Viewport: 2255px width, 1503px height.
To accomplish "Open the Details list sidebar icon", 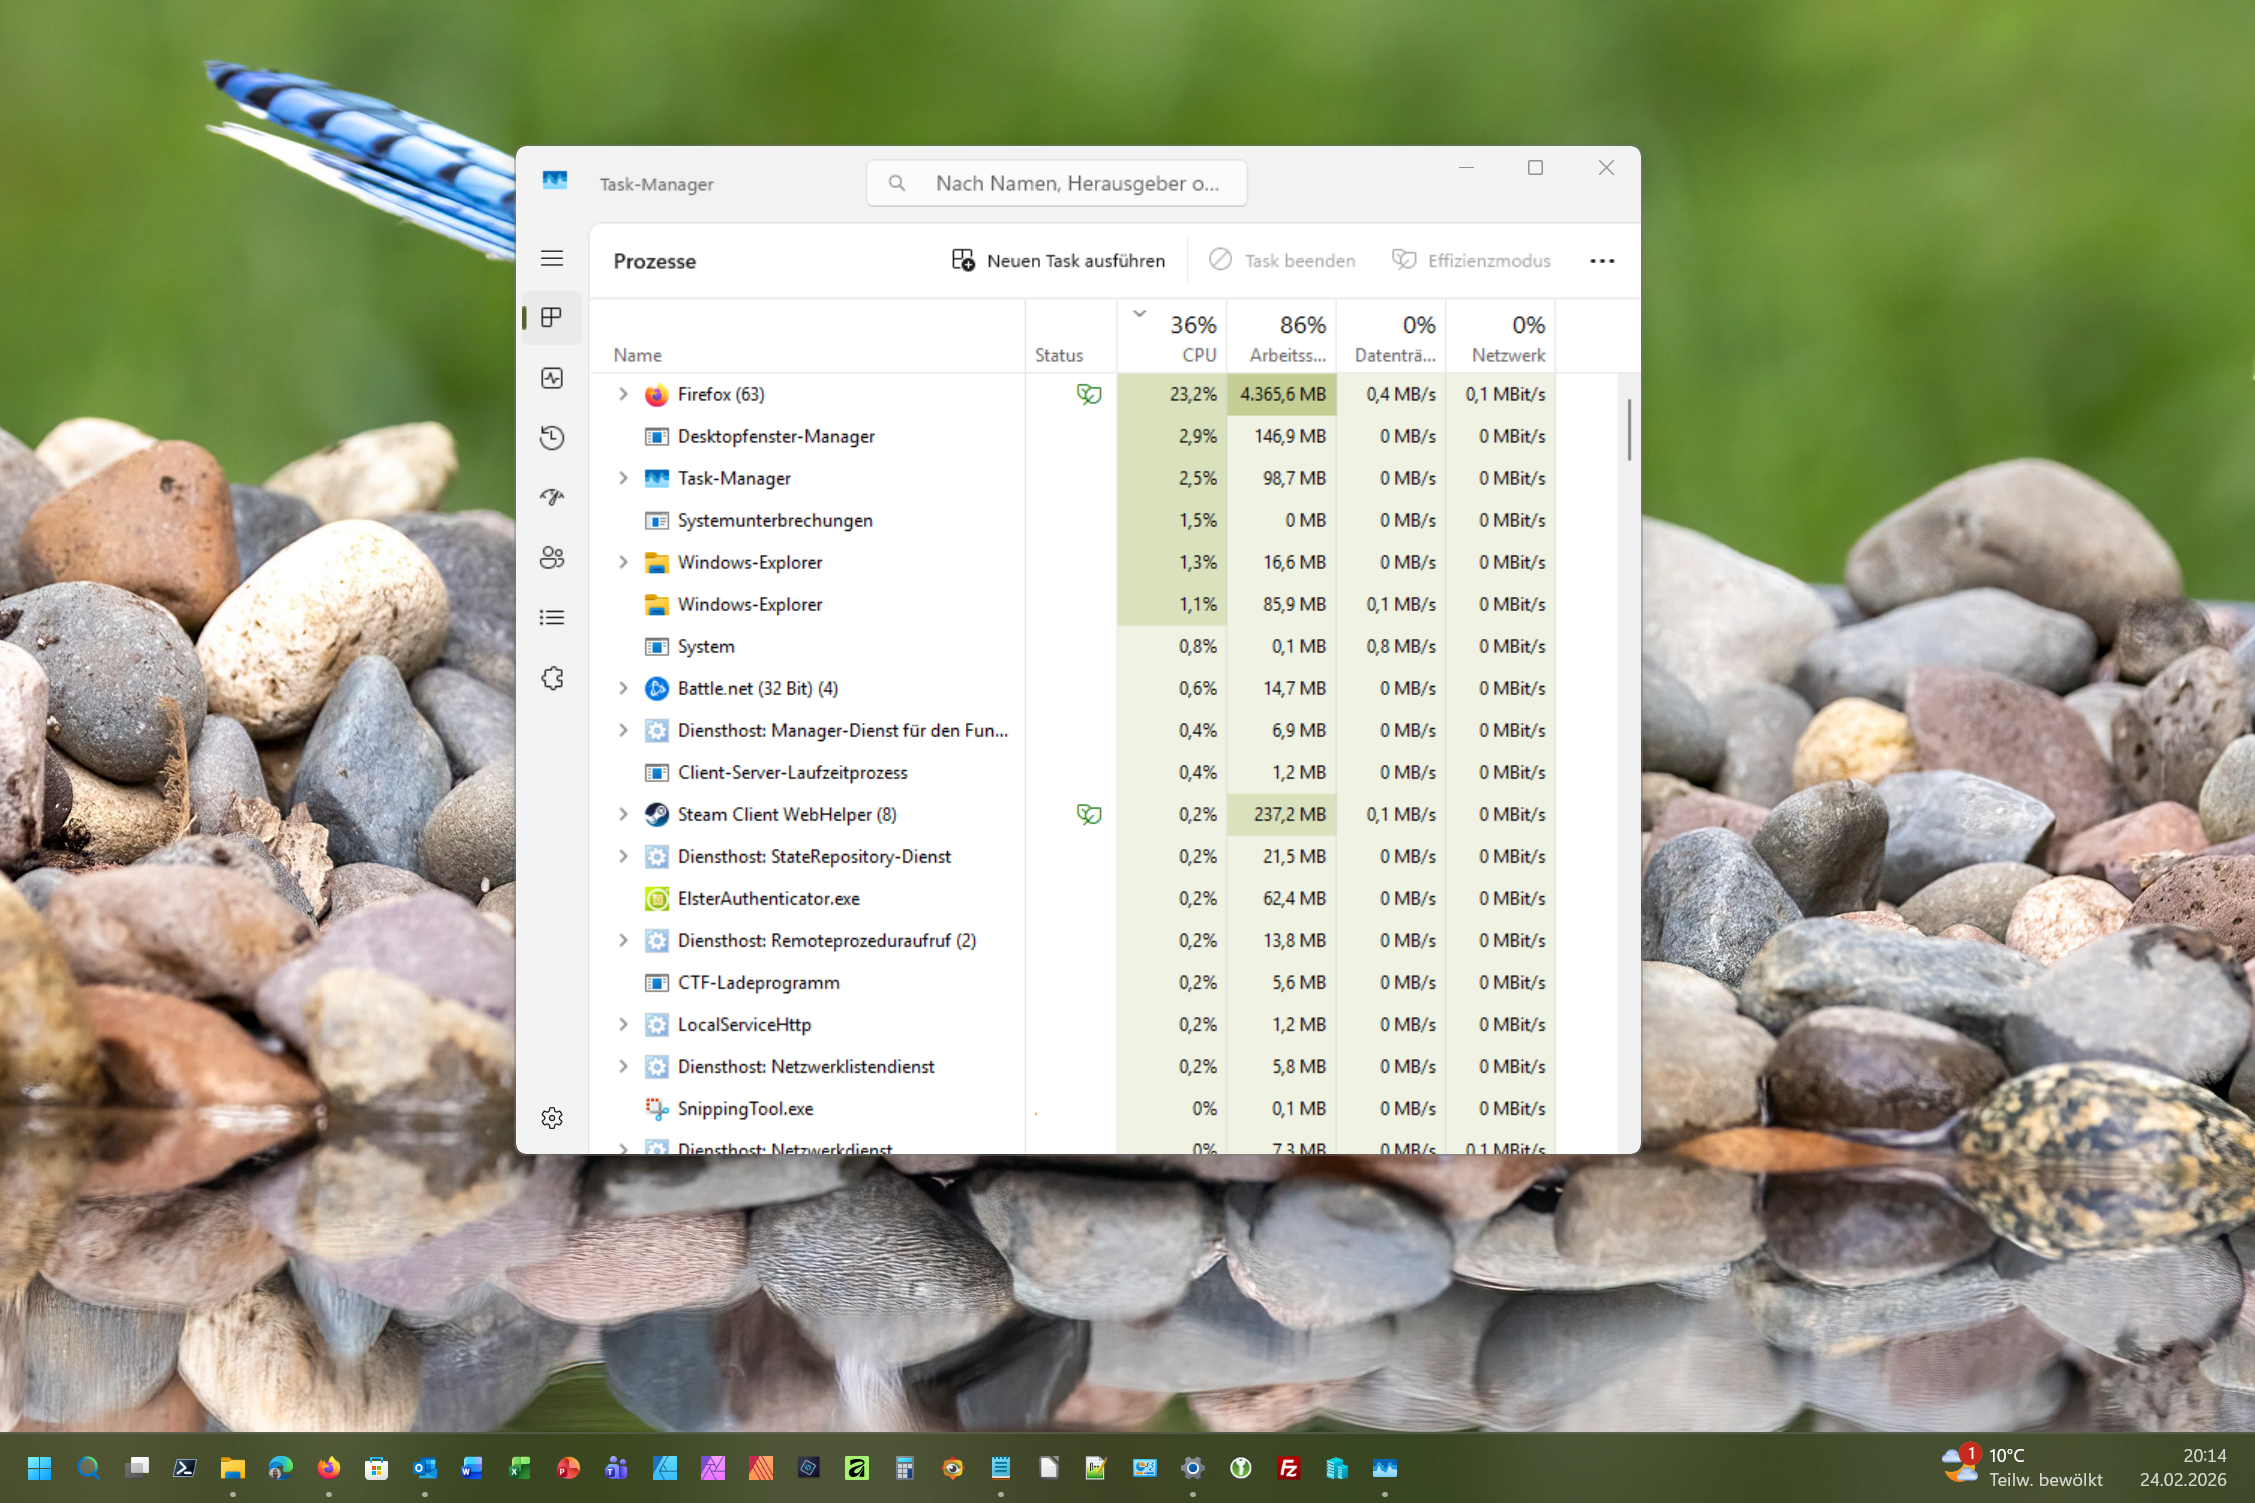I will click(x=552, y=617).
